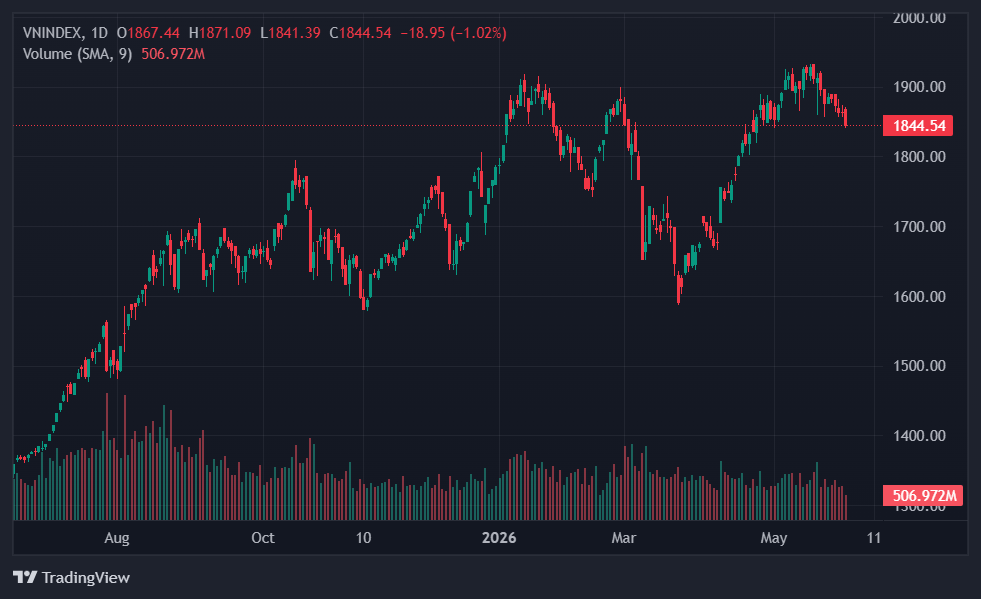Click the legend closing price value C1844.54
Image resolution: width=981 pixels, height=599 pixels.
pyautogui.click(x=360, y=33)
